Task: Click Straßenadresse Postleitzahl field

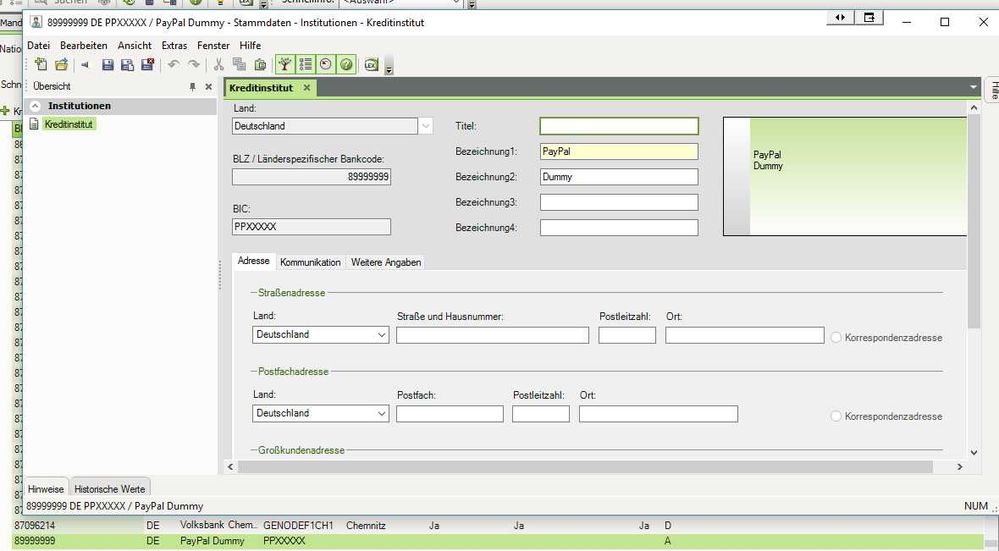Action: pyautogui.click(x=627, y=335)
